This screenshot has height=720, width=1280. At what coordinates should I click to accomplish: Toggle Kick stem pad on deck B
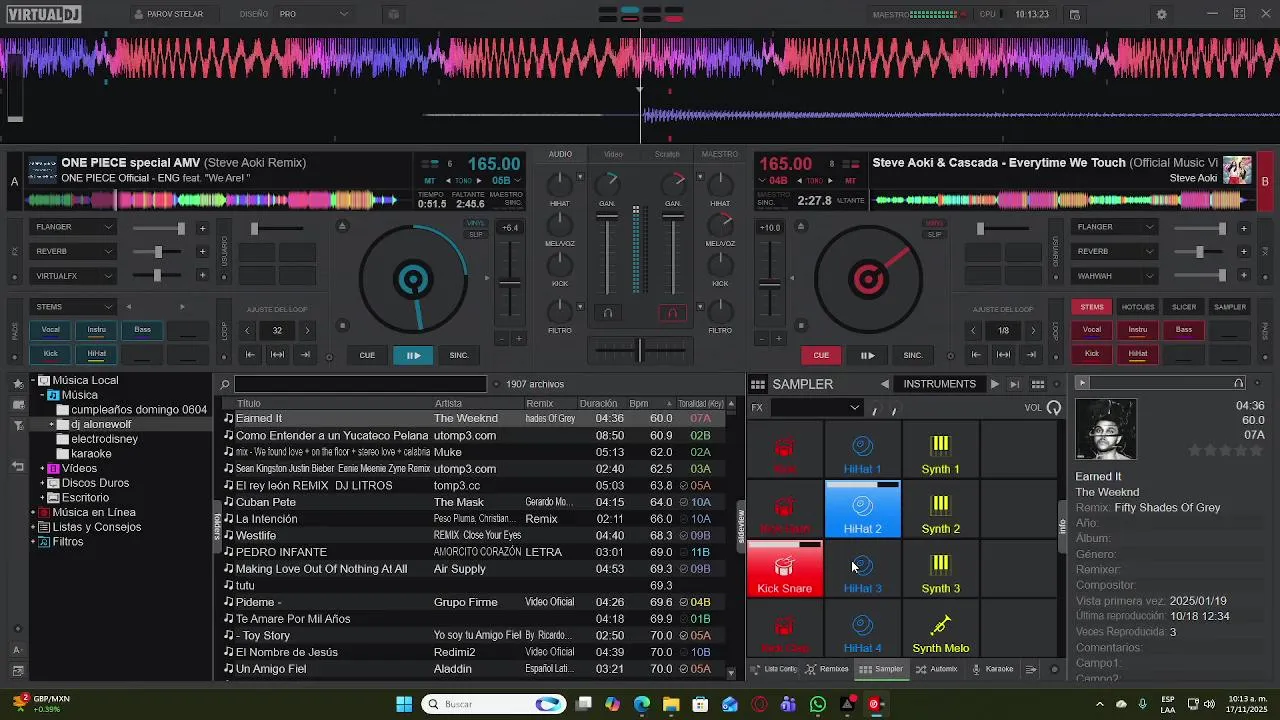pyautogui.click(x=1092, y=354)
